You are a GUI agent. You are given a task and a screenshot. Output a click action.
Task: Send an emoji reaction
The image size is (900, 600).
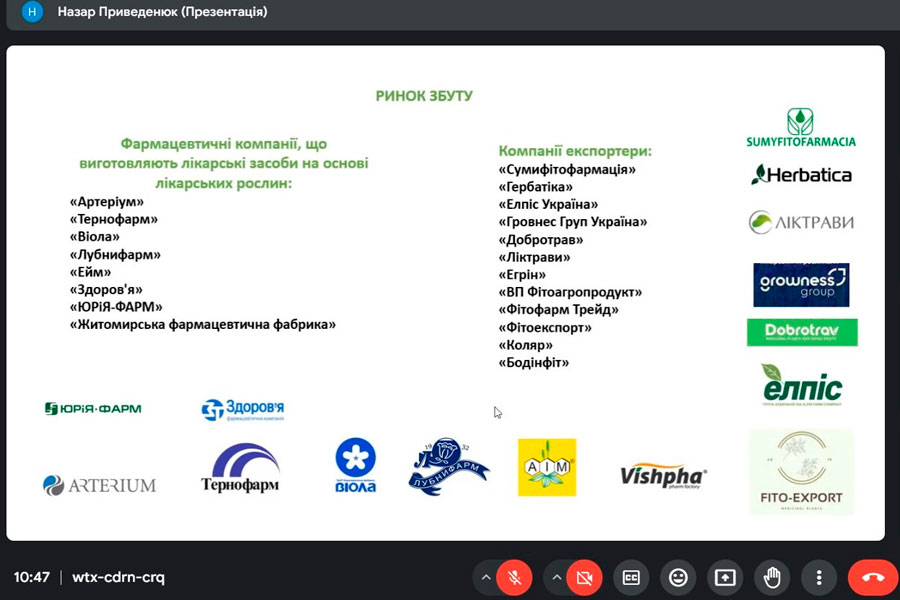tap(678, 577)
